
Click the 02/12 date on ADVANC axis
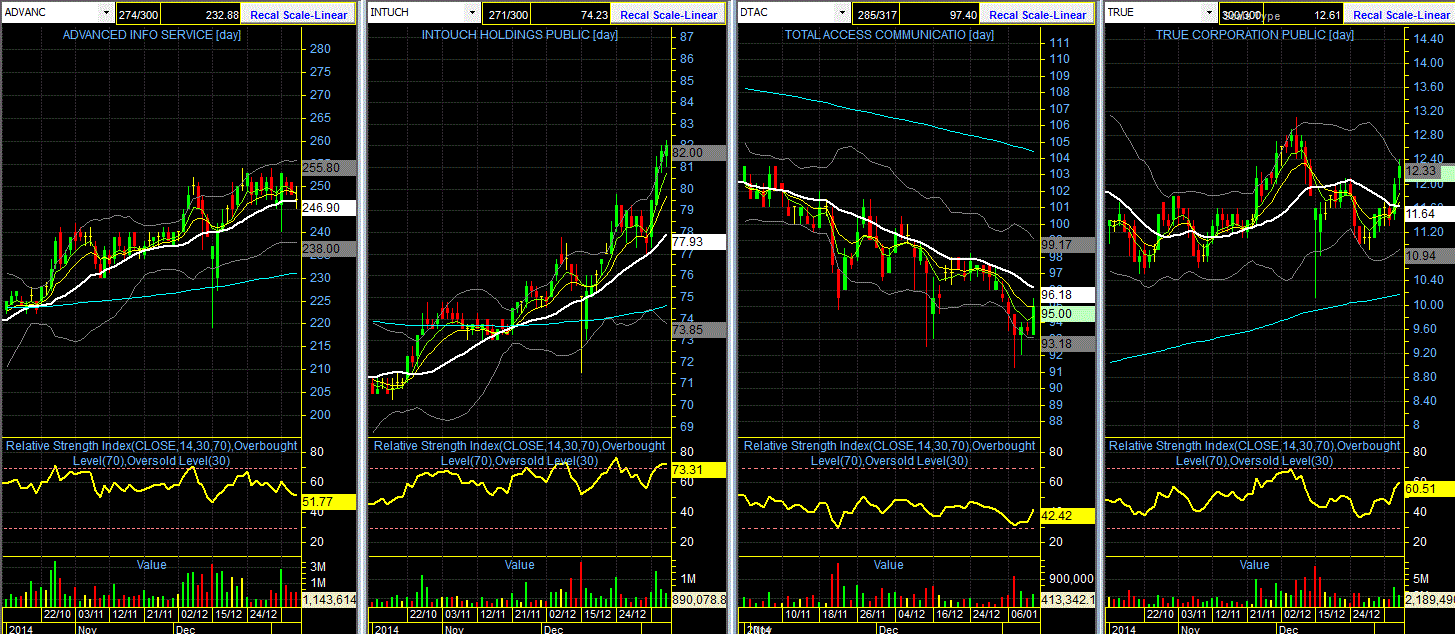coord(195,614)
